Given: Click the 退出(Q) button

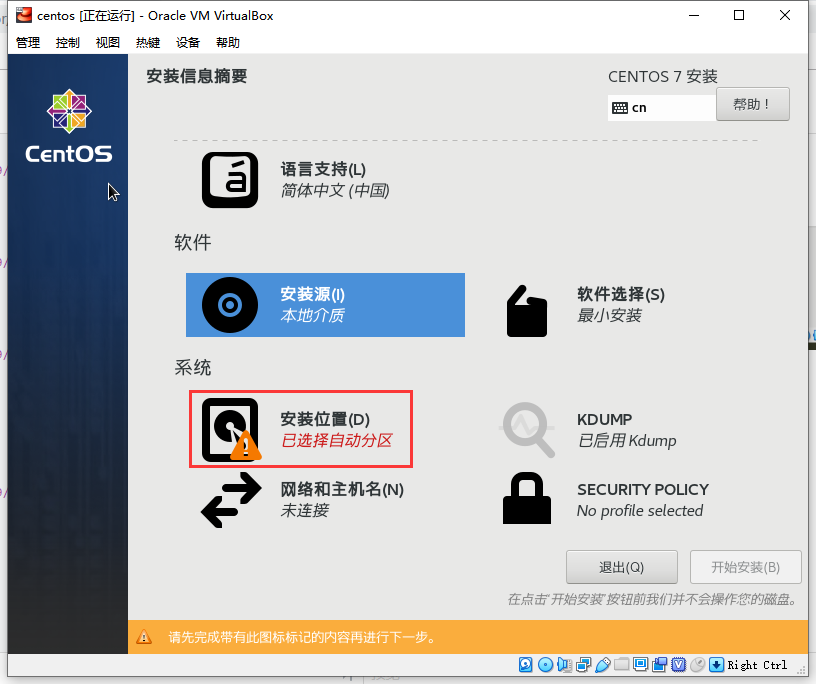Looking at the screenshot, I should coord(621,567).
